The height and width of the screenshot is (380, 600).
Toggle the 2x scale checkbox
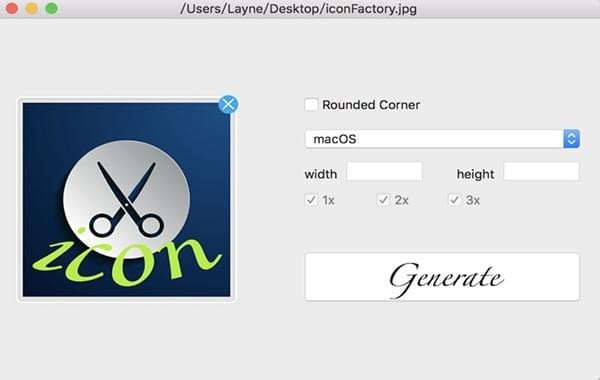coord(383,200)
